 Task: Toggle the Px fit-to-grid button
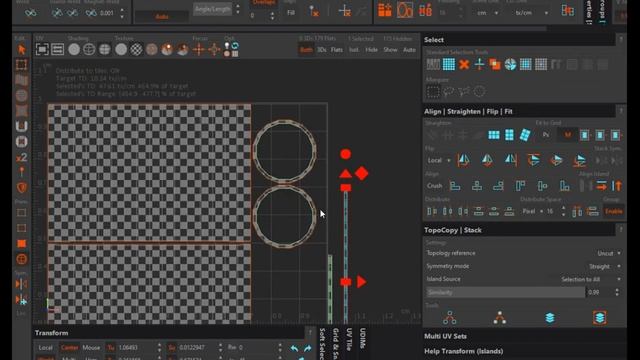tap(546, 135)
